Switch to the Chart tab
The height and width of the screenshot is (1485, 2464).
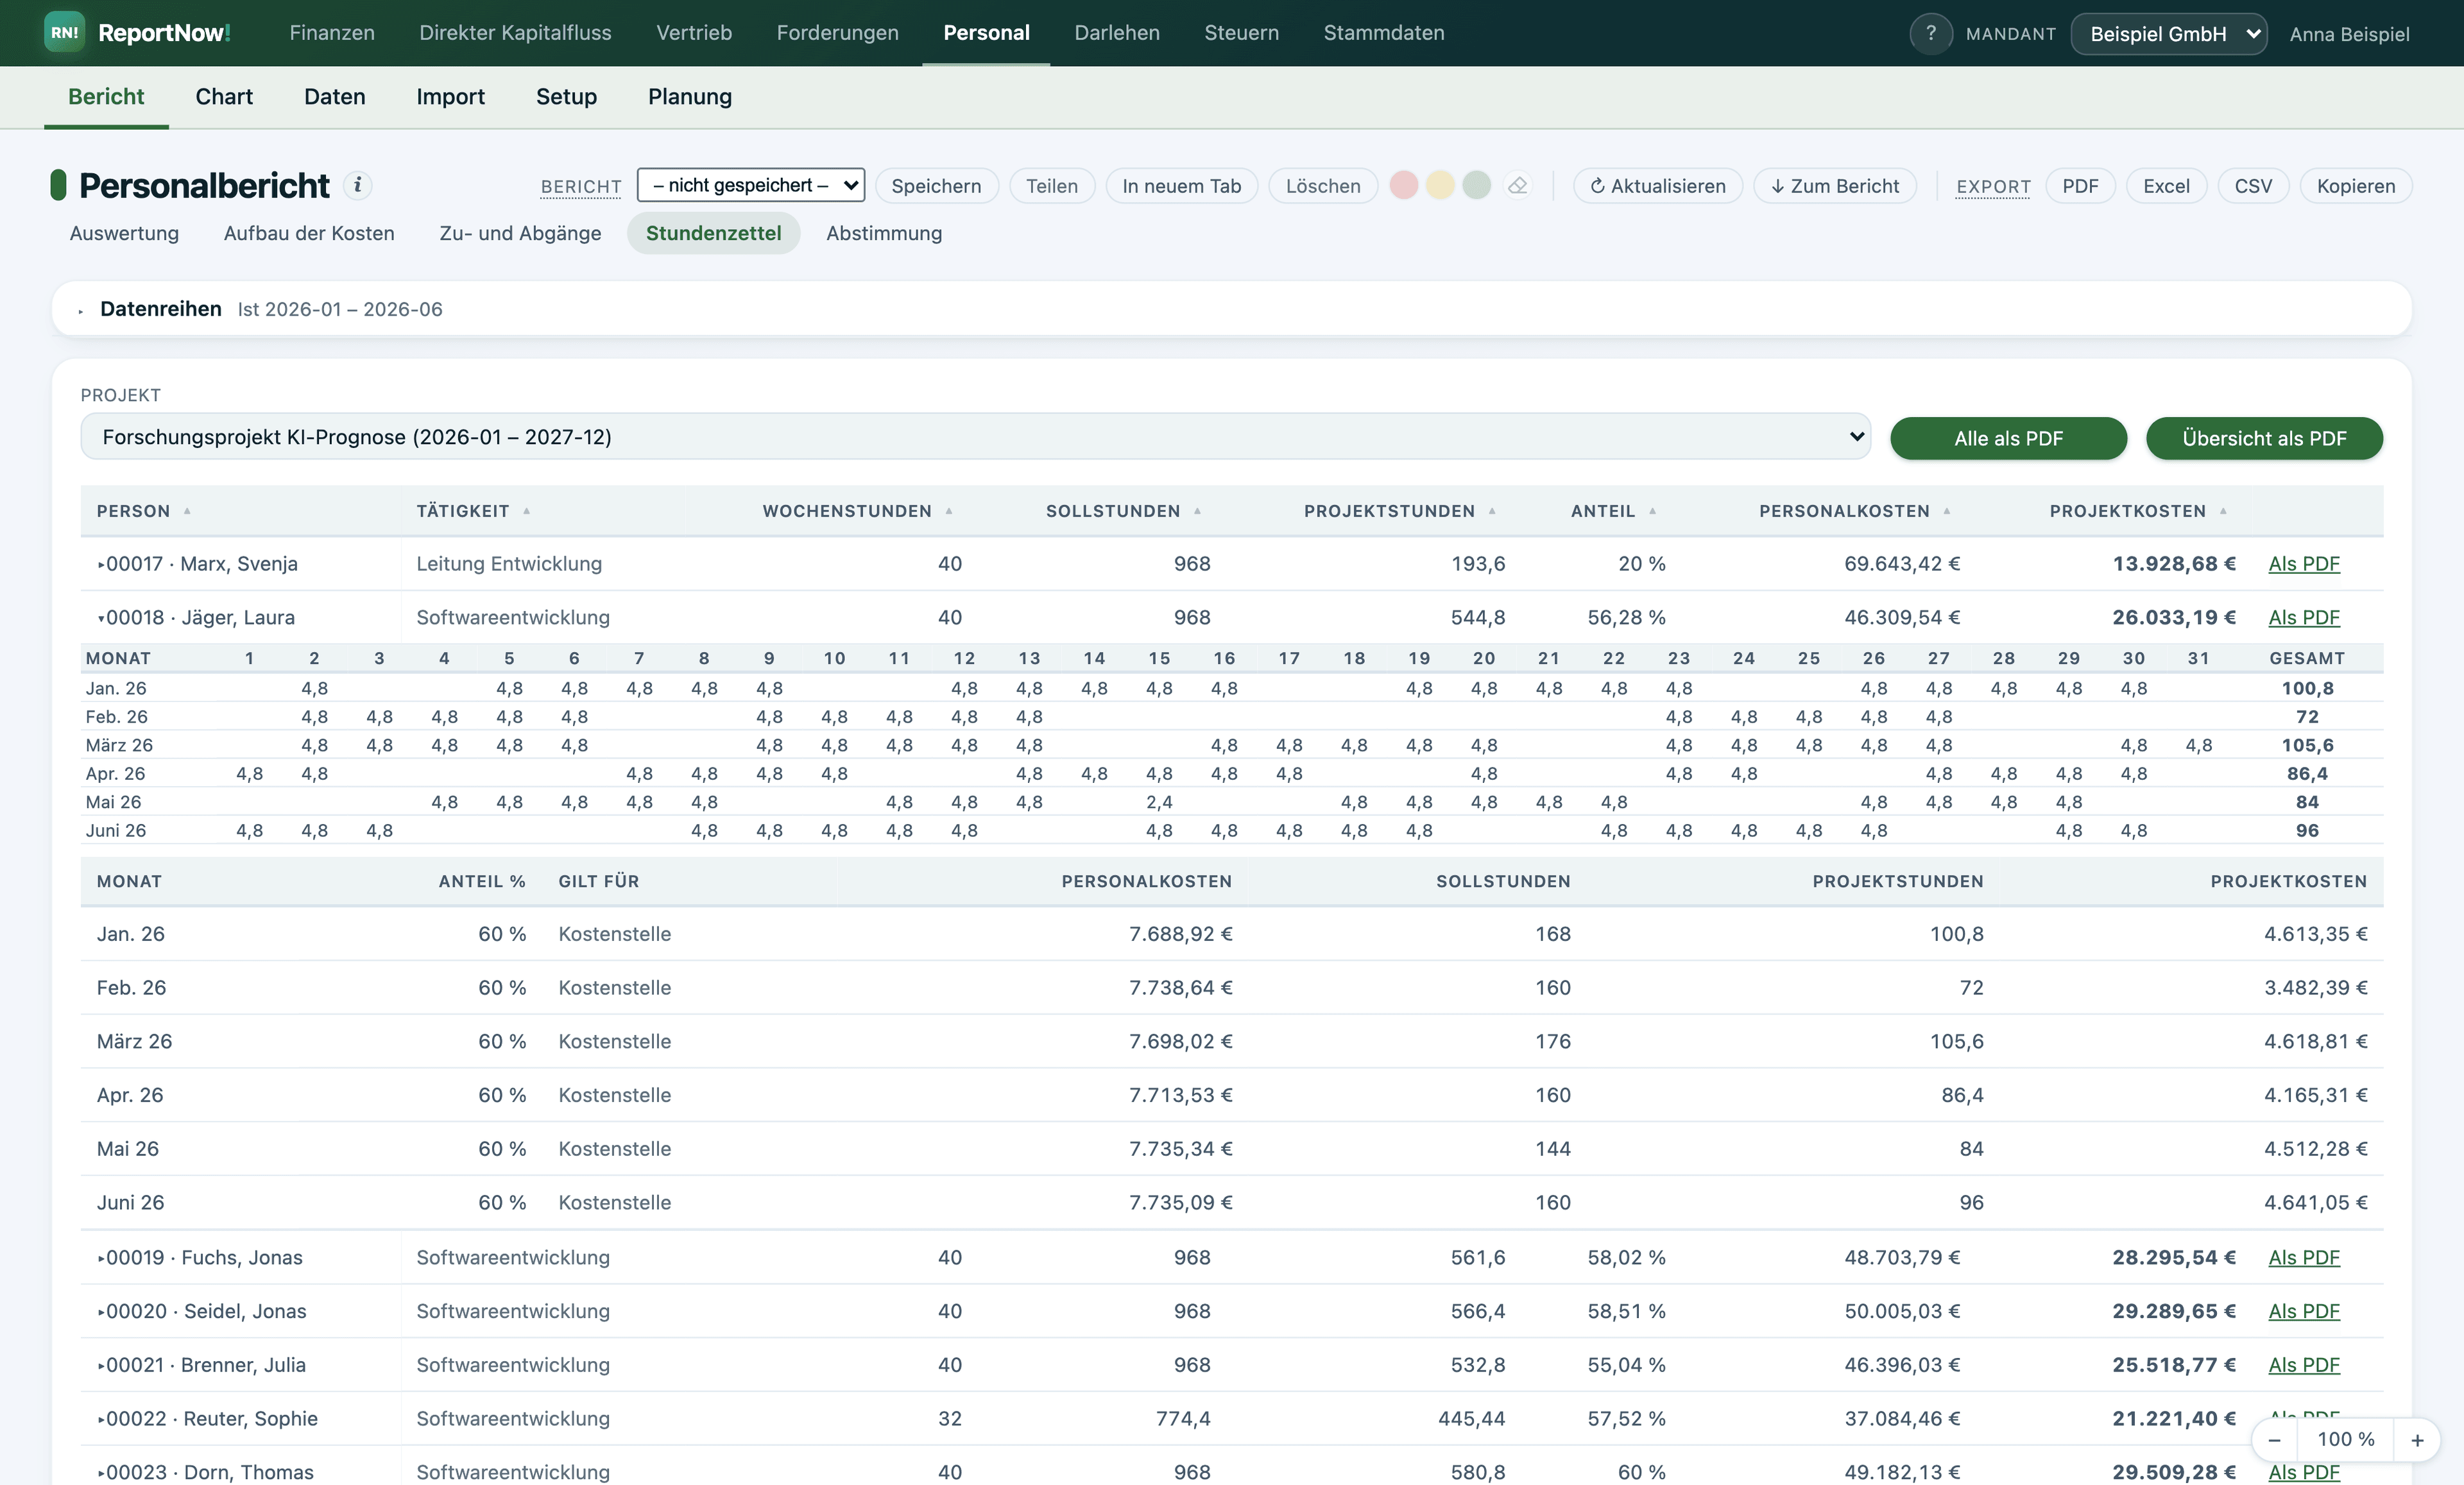pyautogui.click(x=224, y=97)
